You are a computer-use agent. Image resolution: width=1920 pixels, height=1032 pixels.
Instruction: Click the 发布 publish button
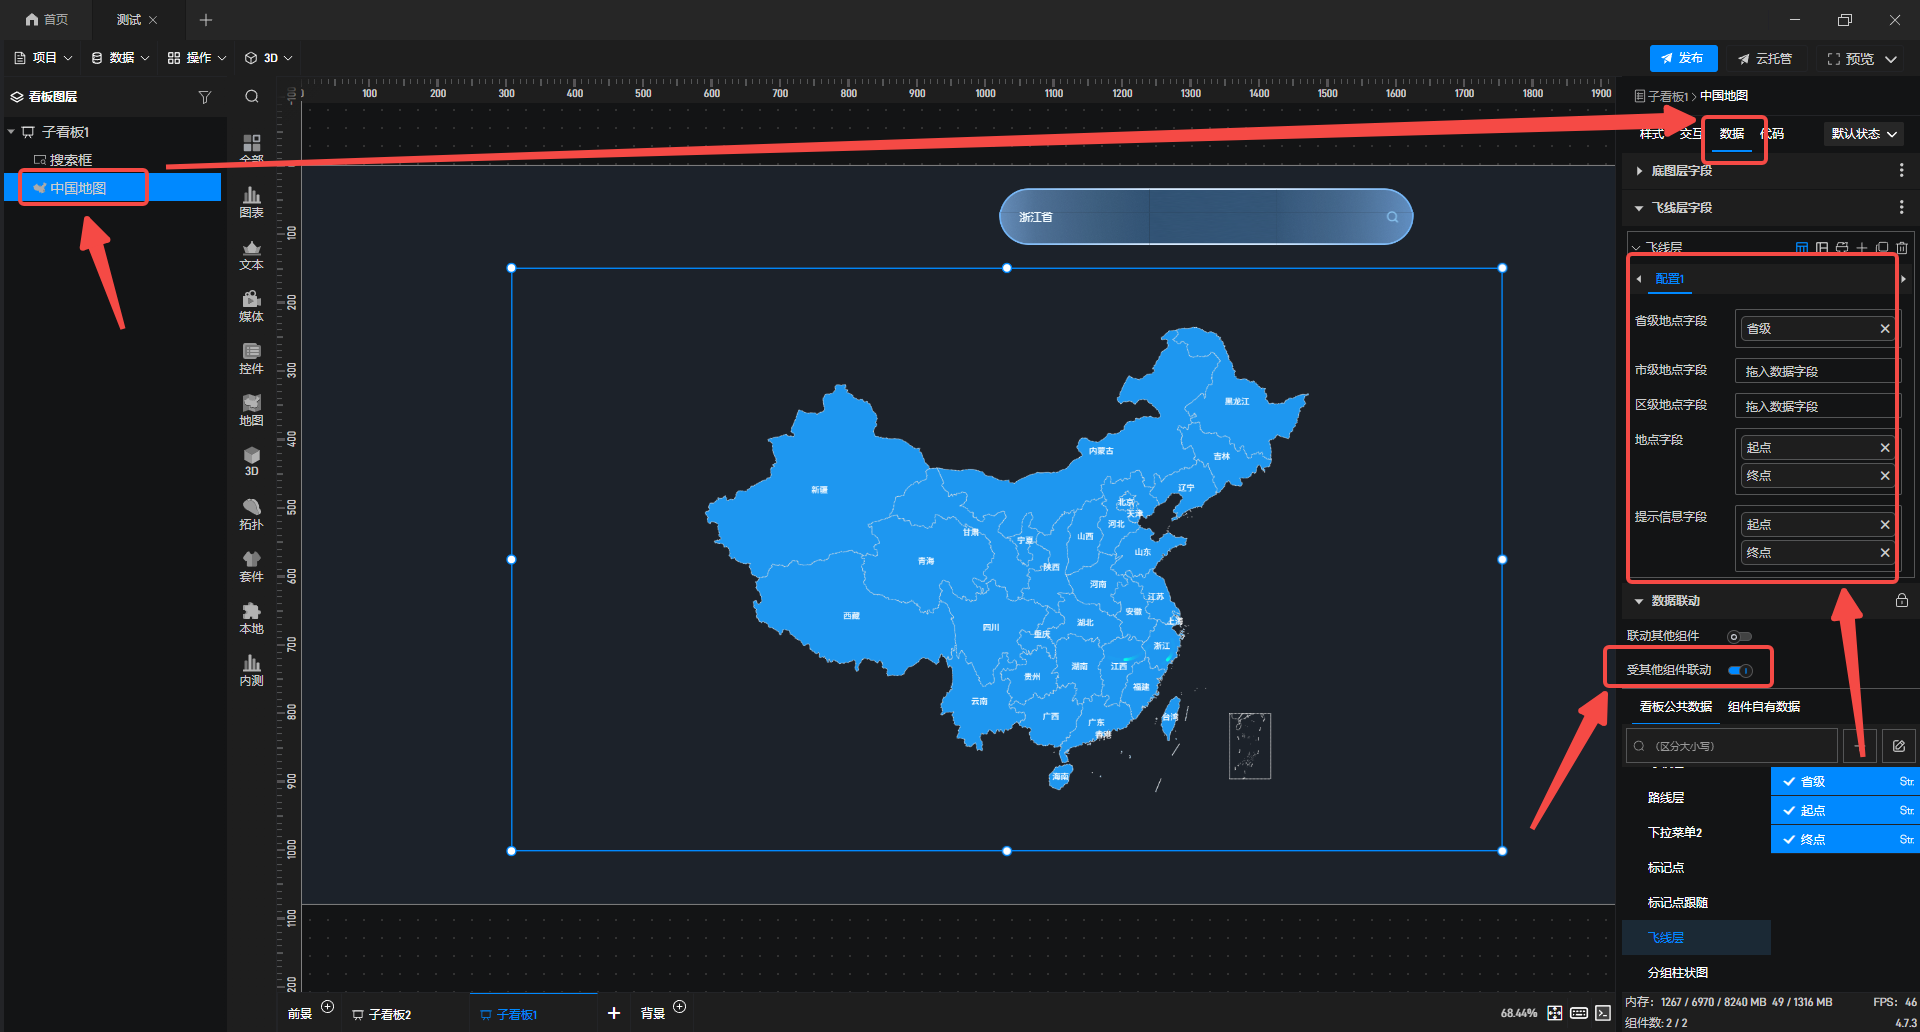(x=1683, y=58)
